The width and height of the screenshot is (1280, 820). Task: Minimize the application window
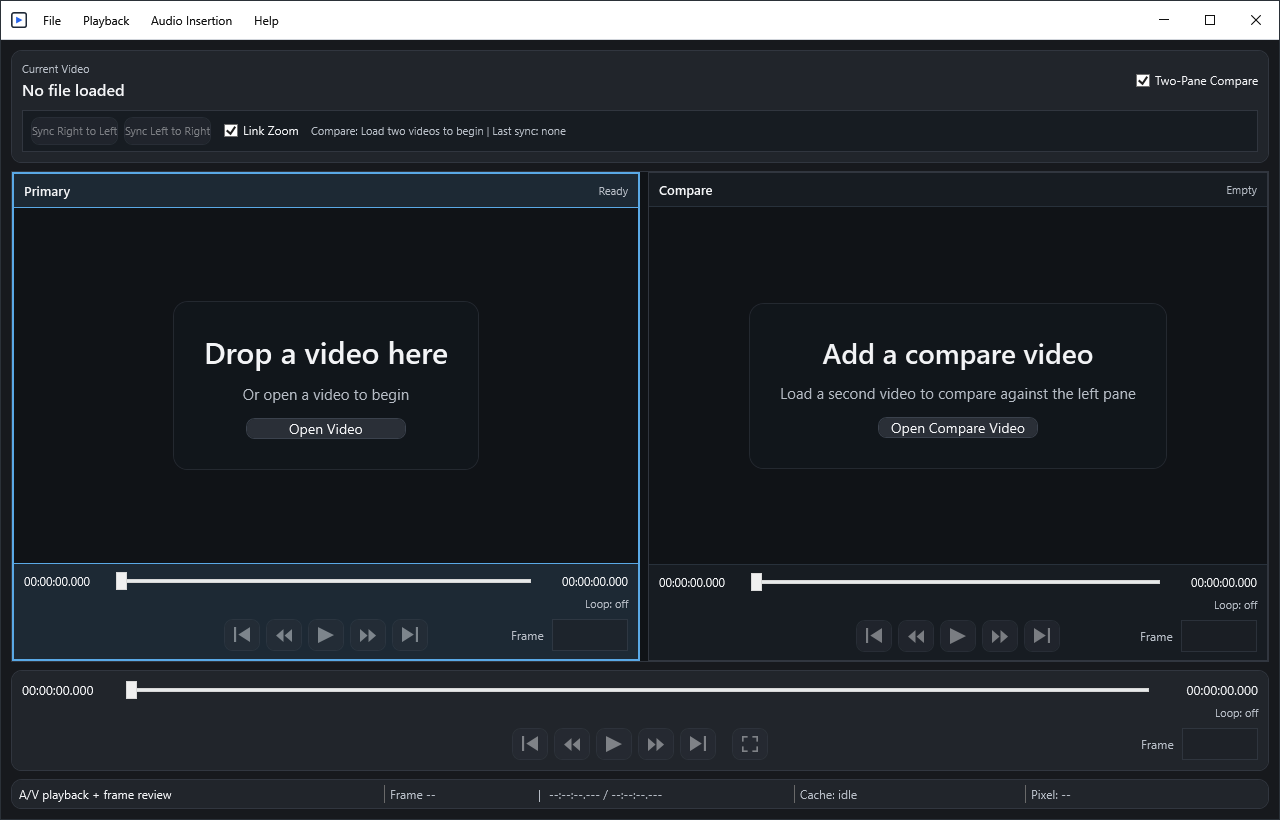(1164, 20)
